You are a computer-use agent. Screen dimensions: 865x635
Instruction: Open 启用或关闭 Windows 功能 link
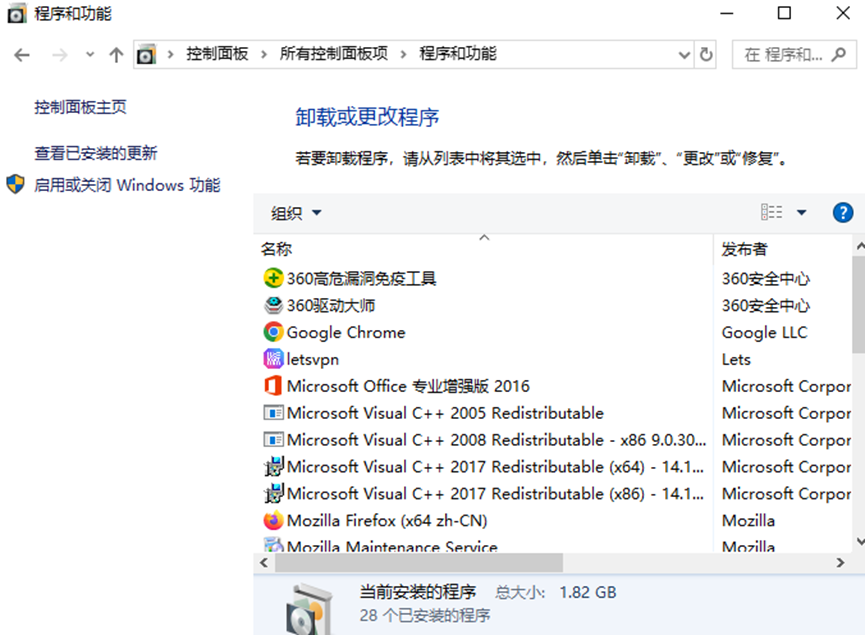127,185
